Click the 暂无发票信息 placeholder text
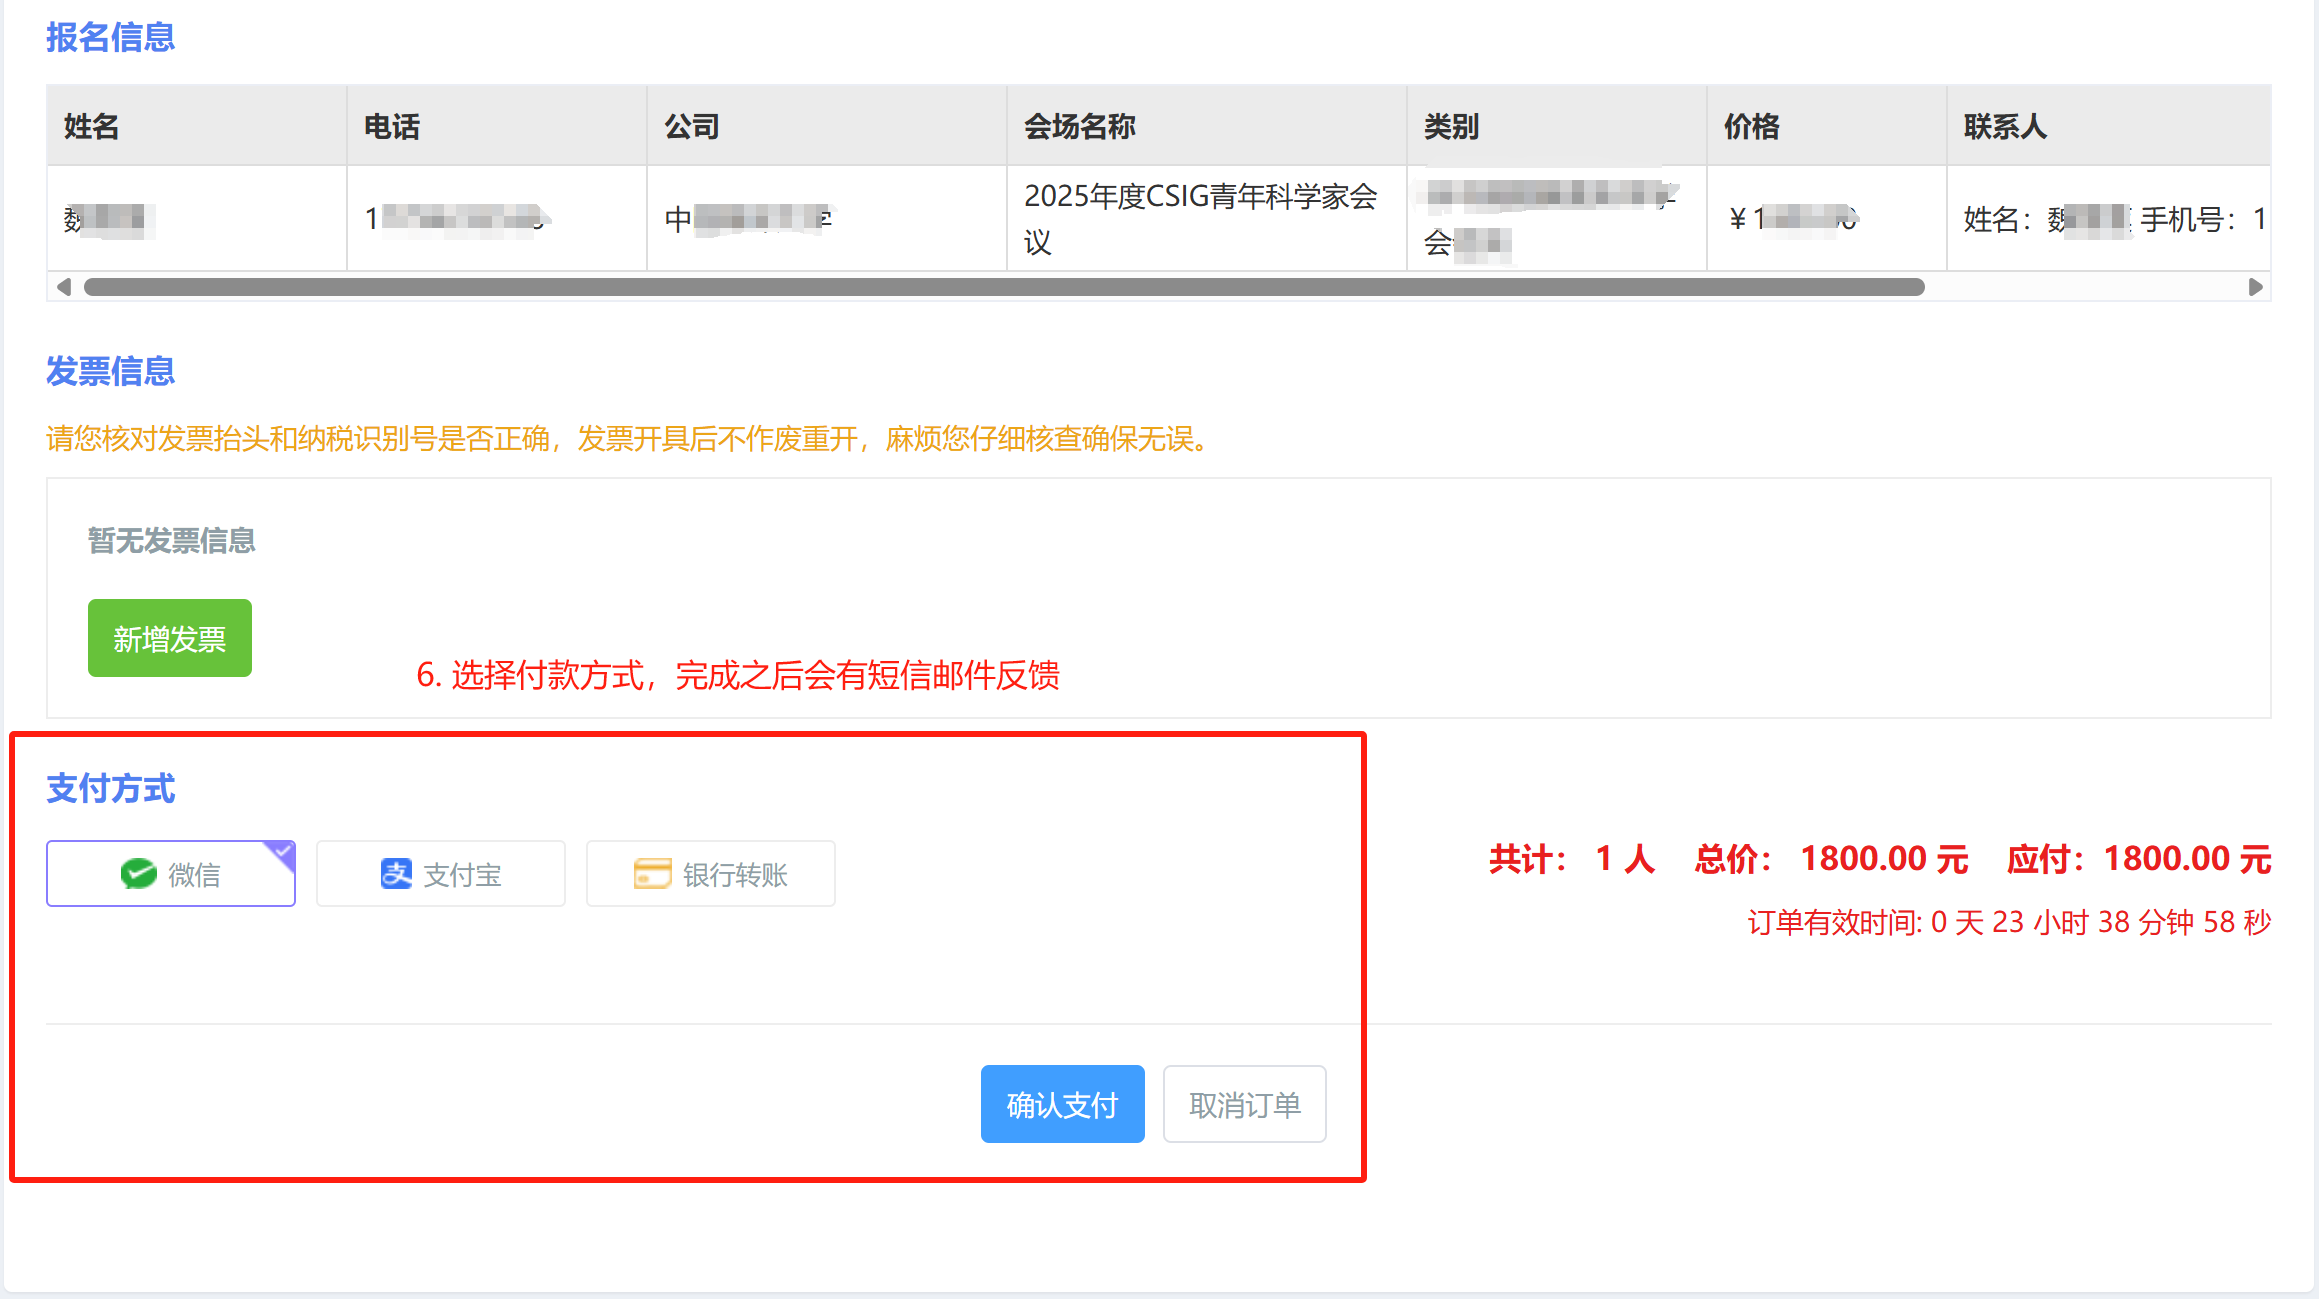This screenshot has width=2319, height=1299. pos(172,541)
